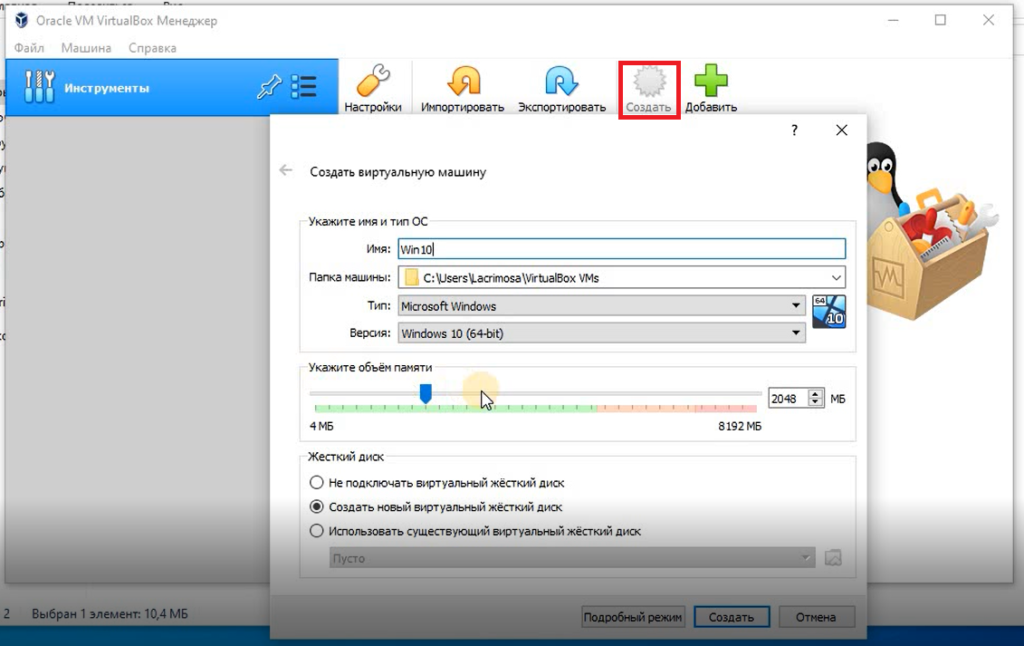Click the pin icon in Инструменты panel
This screenshot has width=1024, height=646.
click(x=268, y=87)
